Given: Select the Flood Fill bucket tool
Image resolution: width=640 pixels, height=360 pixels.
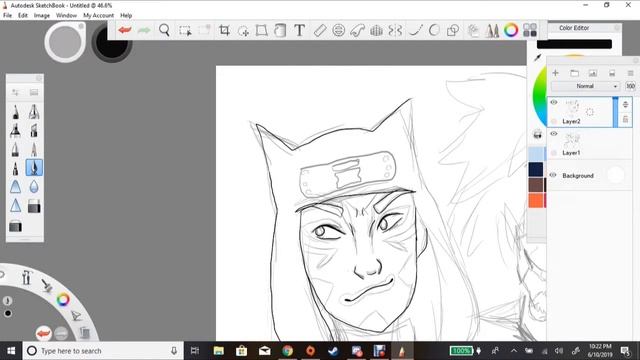Looking at the screenshot, I should tap(280, 30).
